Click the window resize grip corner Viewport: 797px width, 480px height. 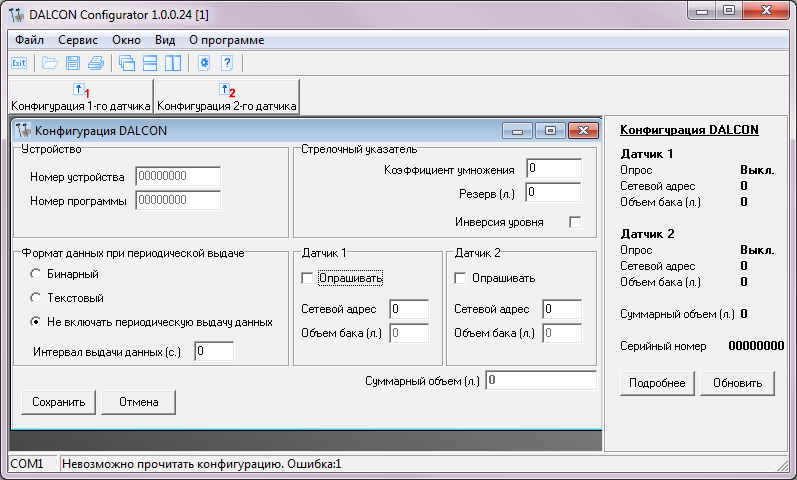(782, 464)
